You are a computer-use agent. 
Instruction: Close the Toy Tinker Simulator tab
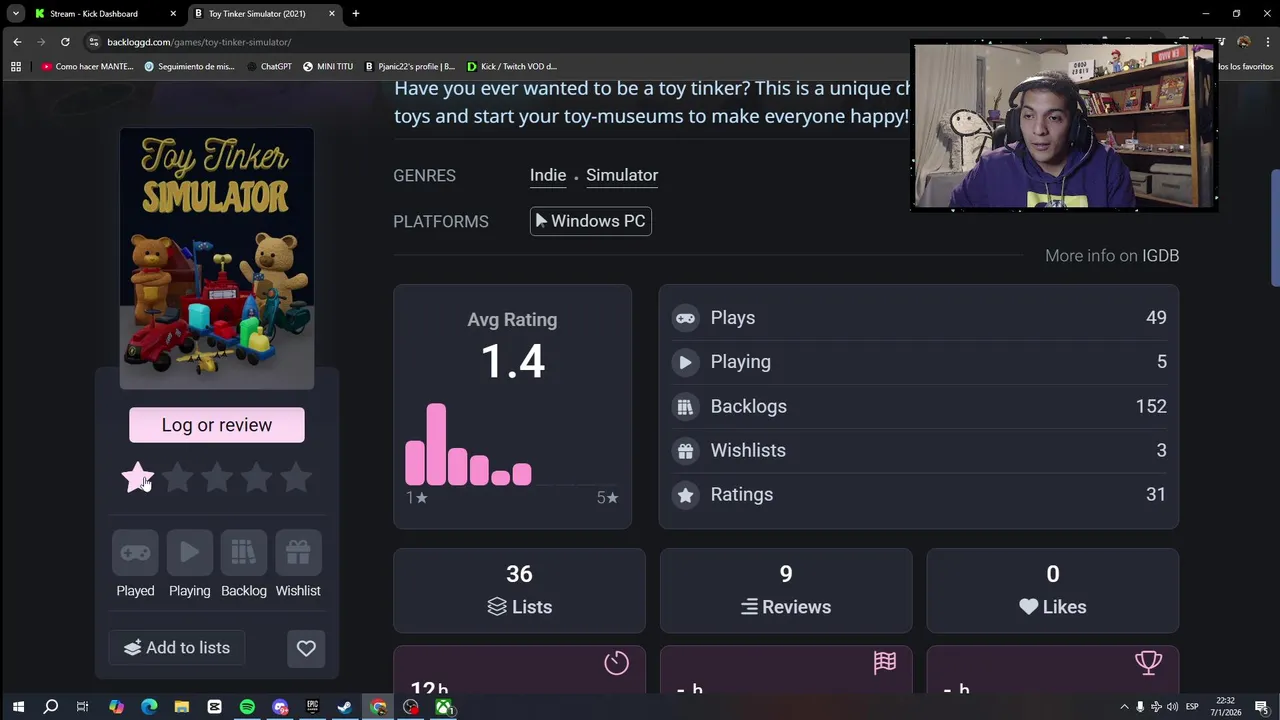click(331, 14)
